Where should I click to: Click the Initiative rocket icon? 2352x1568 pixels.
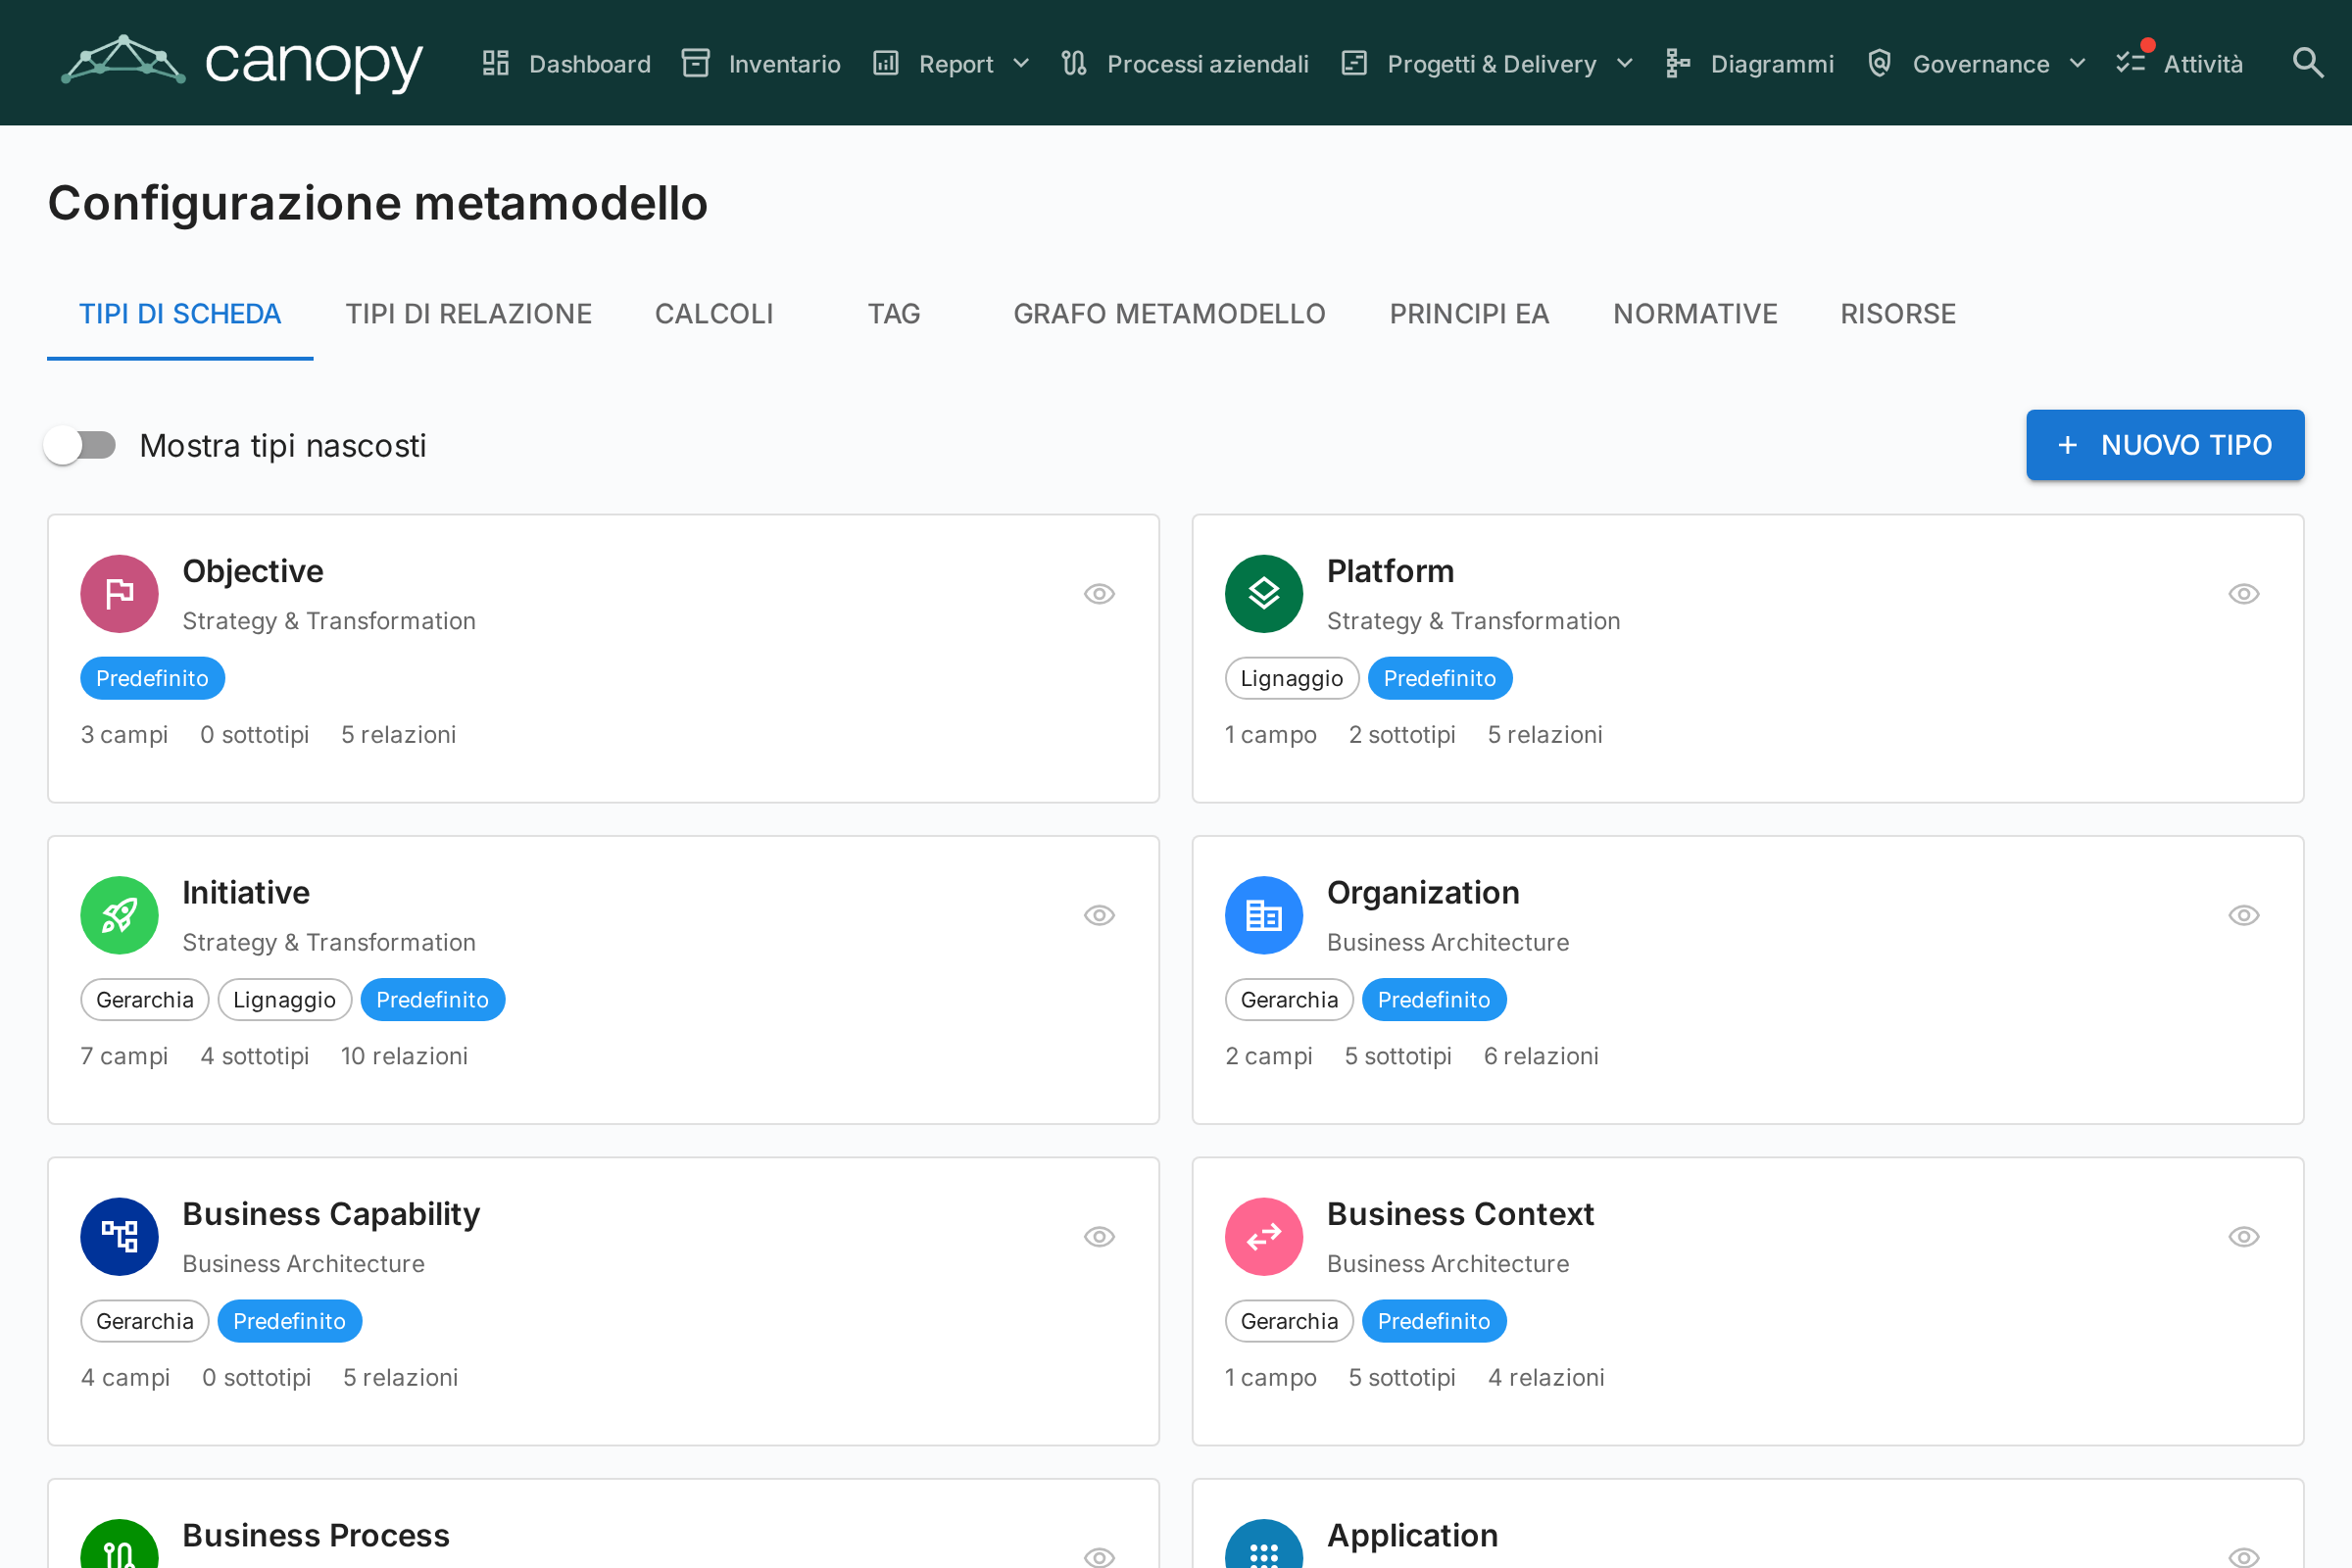pos(120,915)
